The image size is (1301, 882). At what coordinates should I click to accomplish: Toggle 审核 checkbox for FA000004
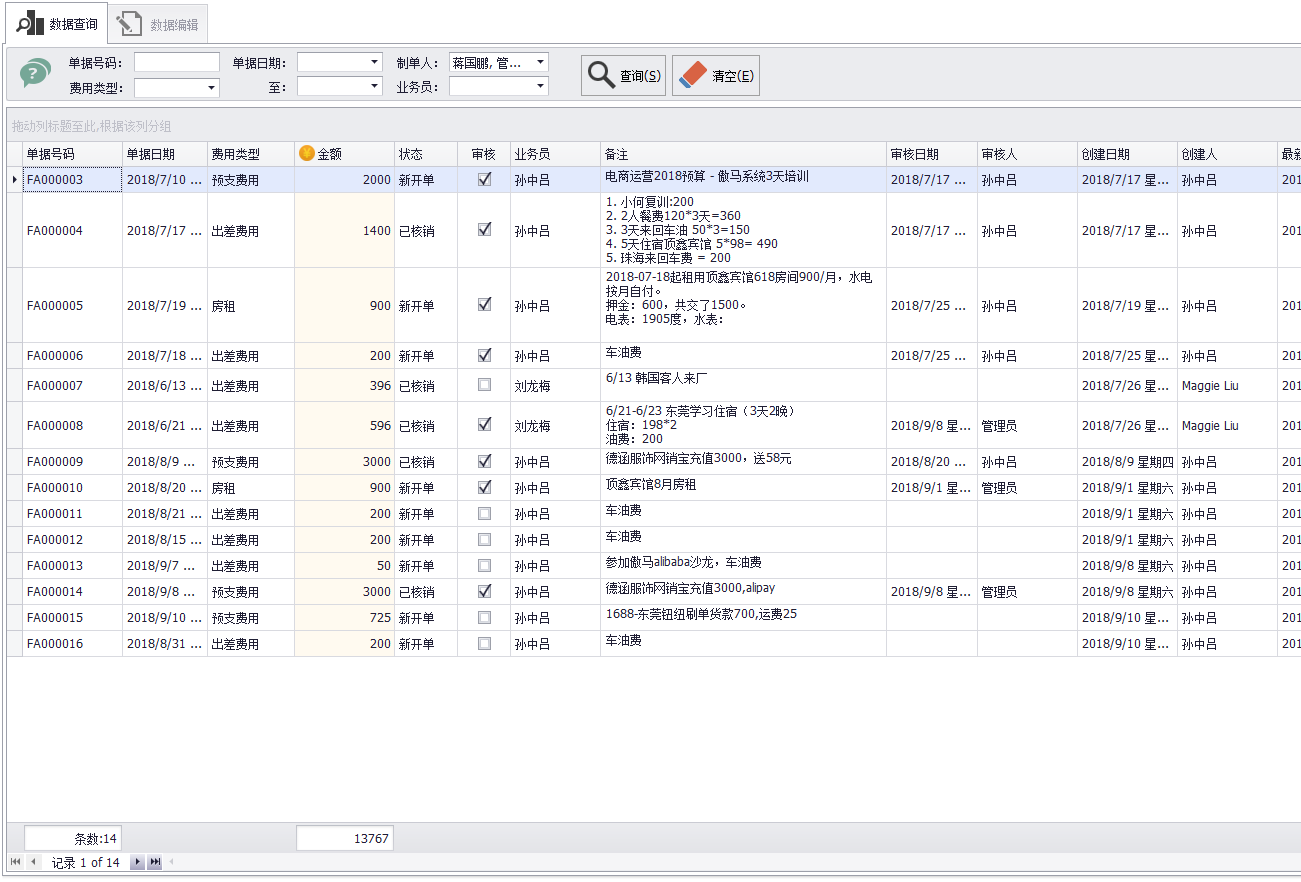(485, 229)
